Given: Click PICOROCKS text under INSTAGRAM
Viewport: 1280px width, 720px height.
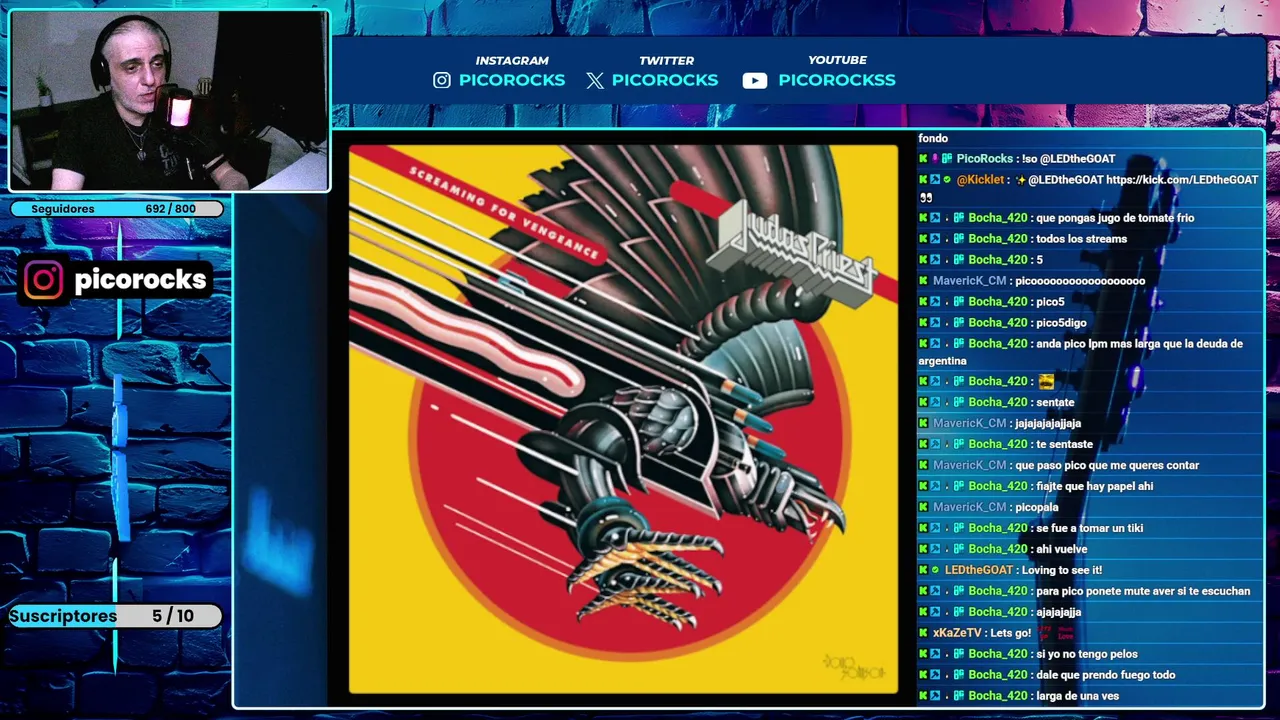Looking at the screenshot, I should (x=512, y=80).
